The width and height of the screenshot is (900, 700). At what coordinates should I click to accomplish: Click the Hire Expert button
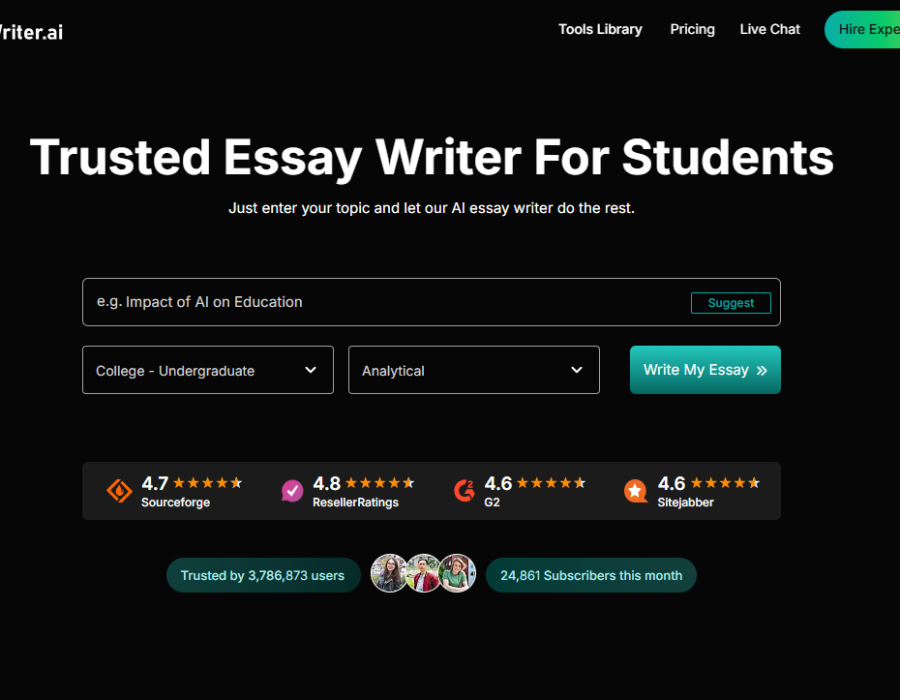tap(864, 29)
